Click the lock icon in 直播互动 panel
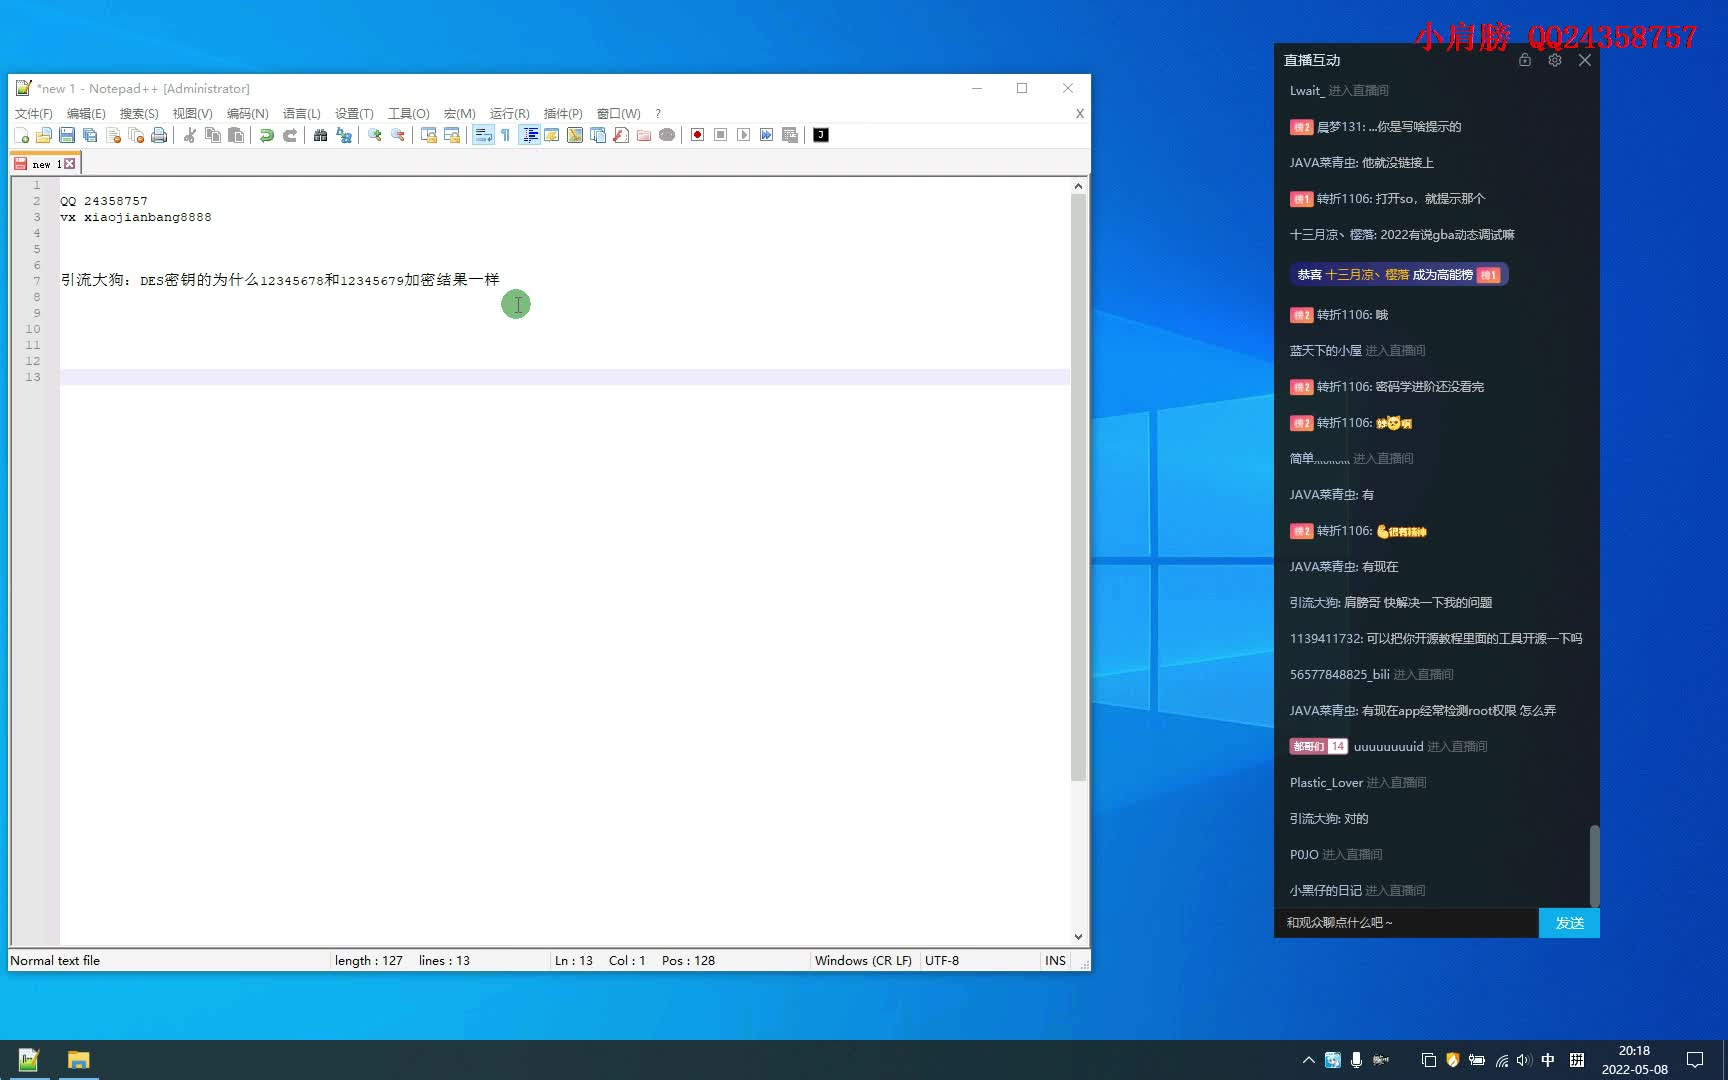The image size is (1728, 1080). click(1525, 60)
